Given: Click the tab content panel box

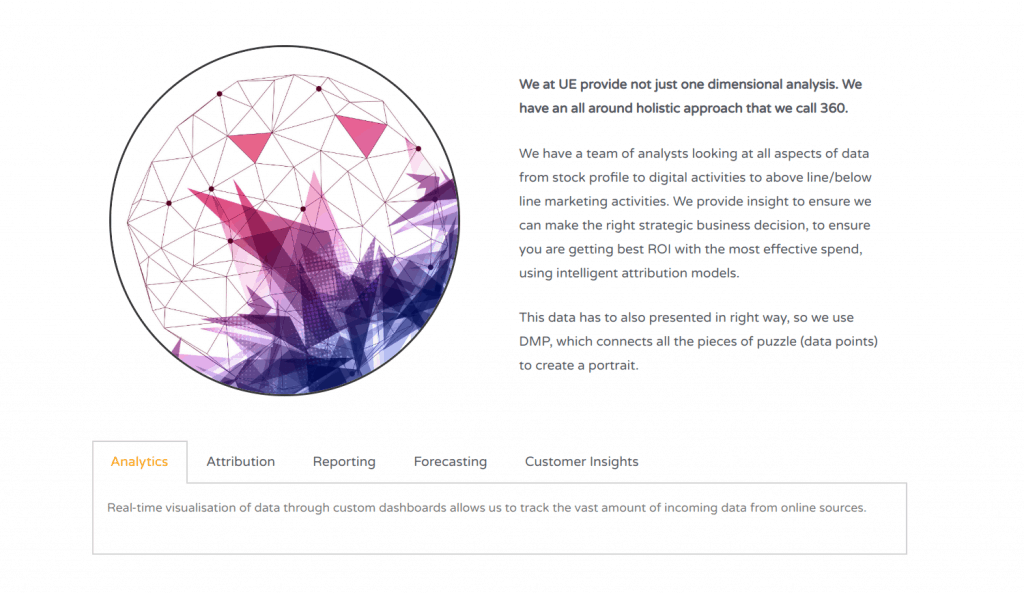Looking at the screenshot, I should (500, 519).
